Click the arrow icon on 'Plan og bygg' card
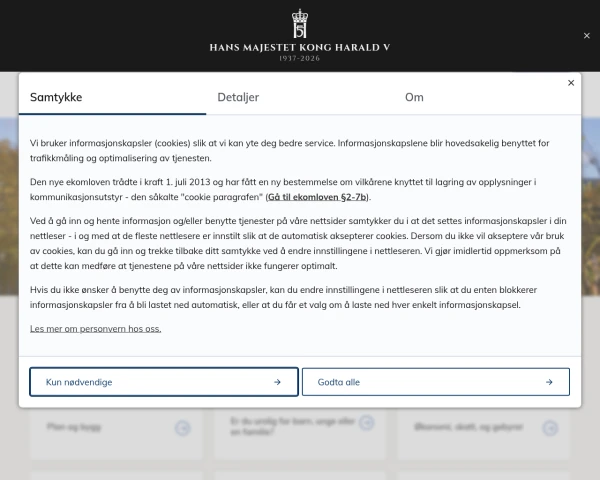Viewport: 600px width, 480px height. (183, 428)
